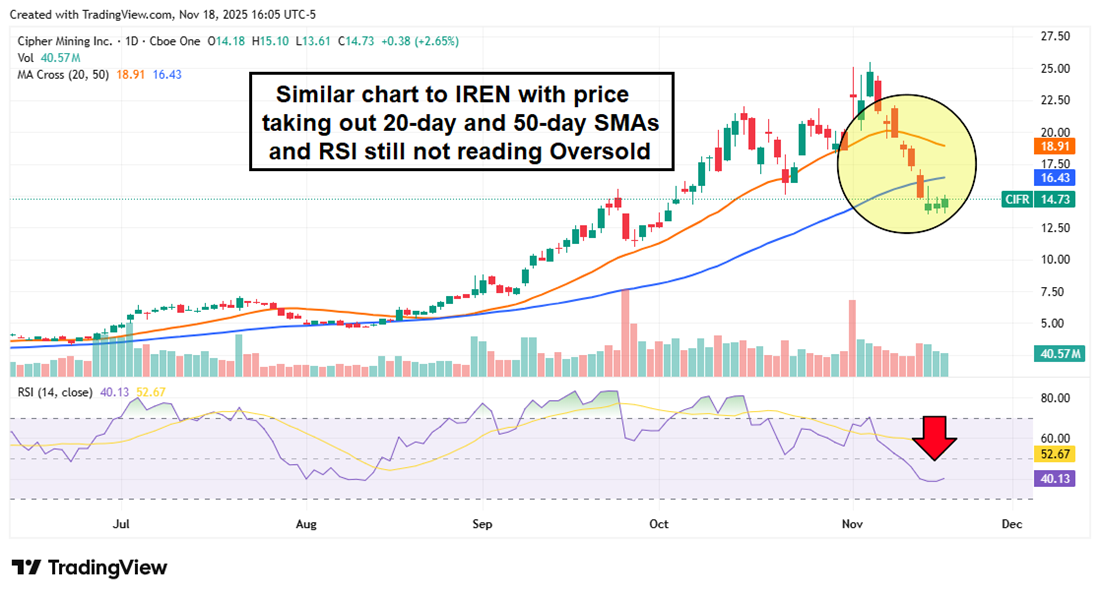Expand the MA Cross indicator settings

coord(60,73)
